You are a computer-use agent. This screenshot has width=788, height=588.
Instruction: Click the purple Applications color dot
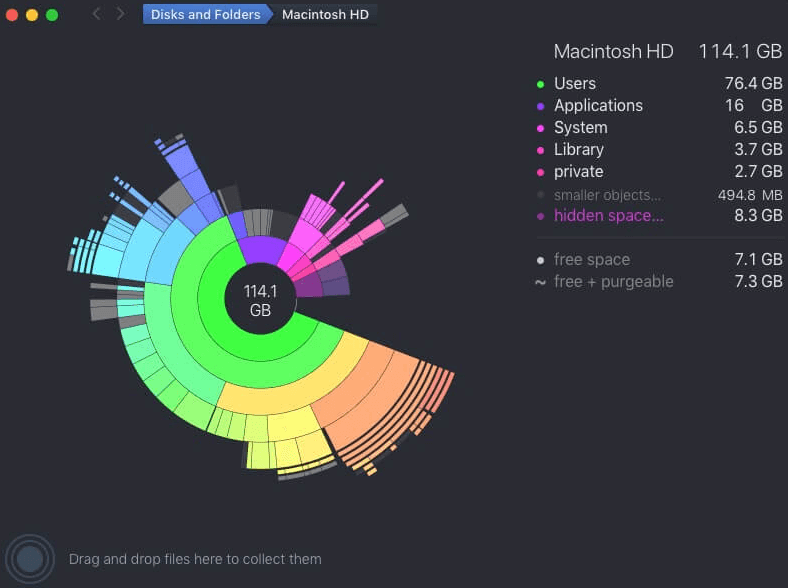point(541,106)
